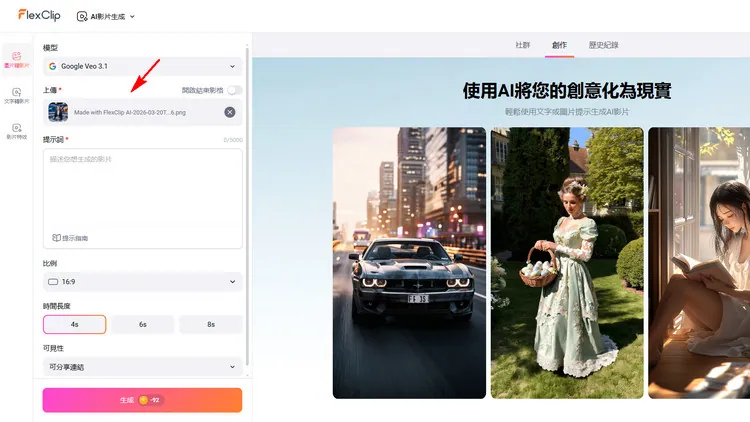Switch to the 社群 tab
Image resolution: width=750 pixels, height=422 pixels.
pos(522,45)
